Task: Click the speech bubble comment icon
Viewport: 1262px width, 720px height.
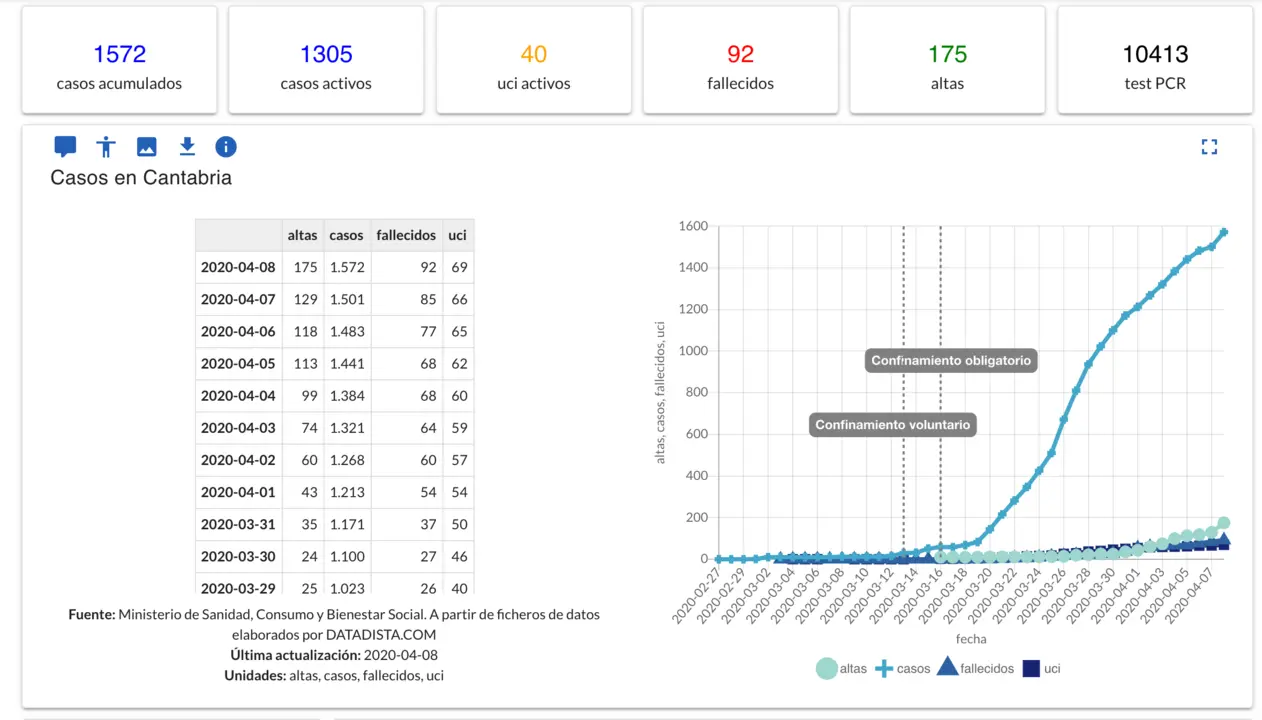Action: click(x=65, y=147)
